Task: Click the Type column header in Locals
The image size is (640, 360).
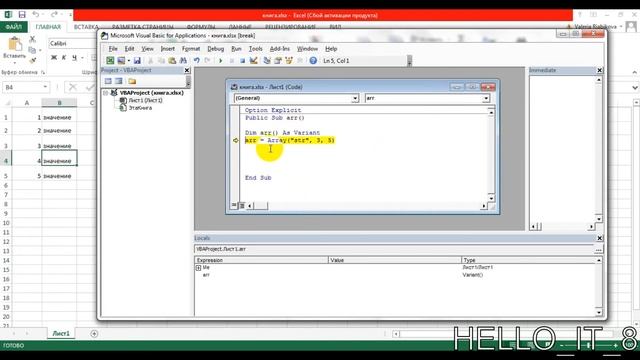Action: pos(528,260)
